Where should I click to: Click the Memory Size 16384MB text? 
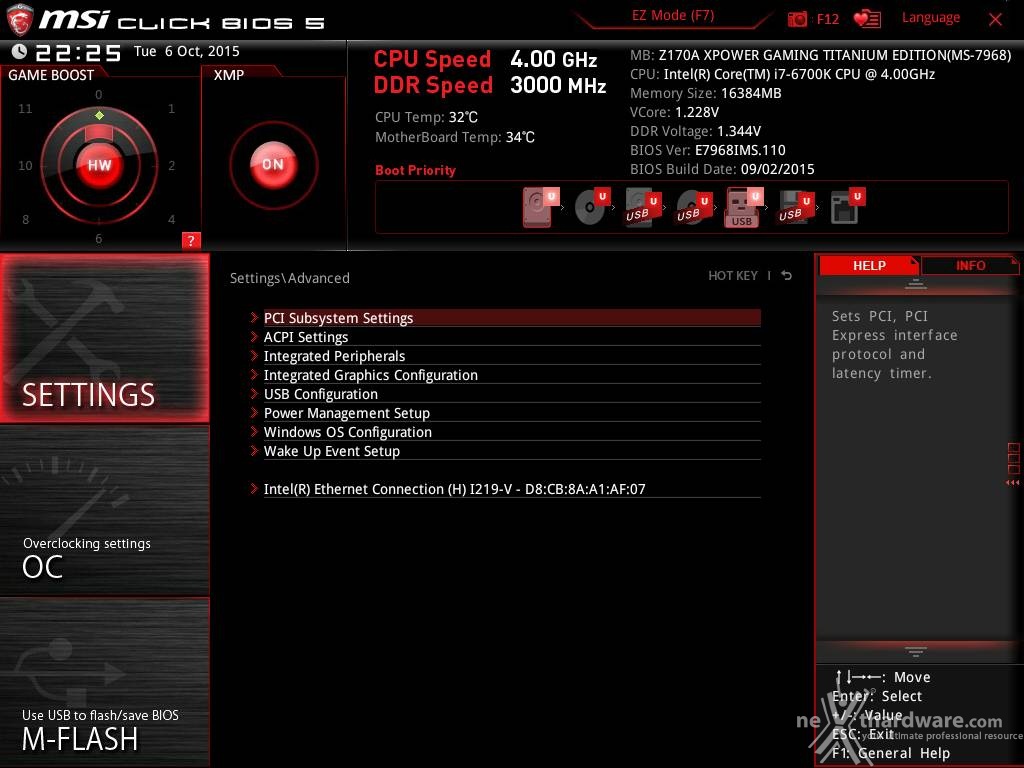[705, 93]
